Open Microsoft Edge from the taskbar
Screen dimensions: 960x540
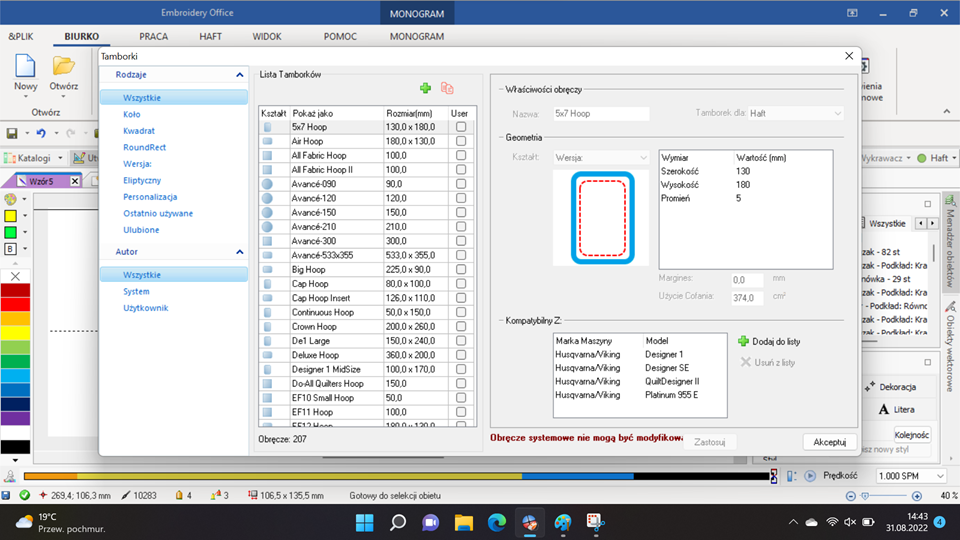(x=497, y=522)
